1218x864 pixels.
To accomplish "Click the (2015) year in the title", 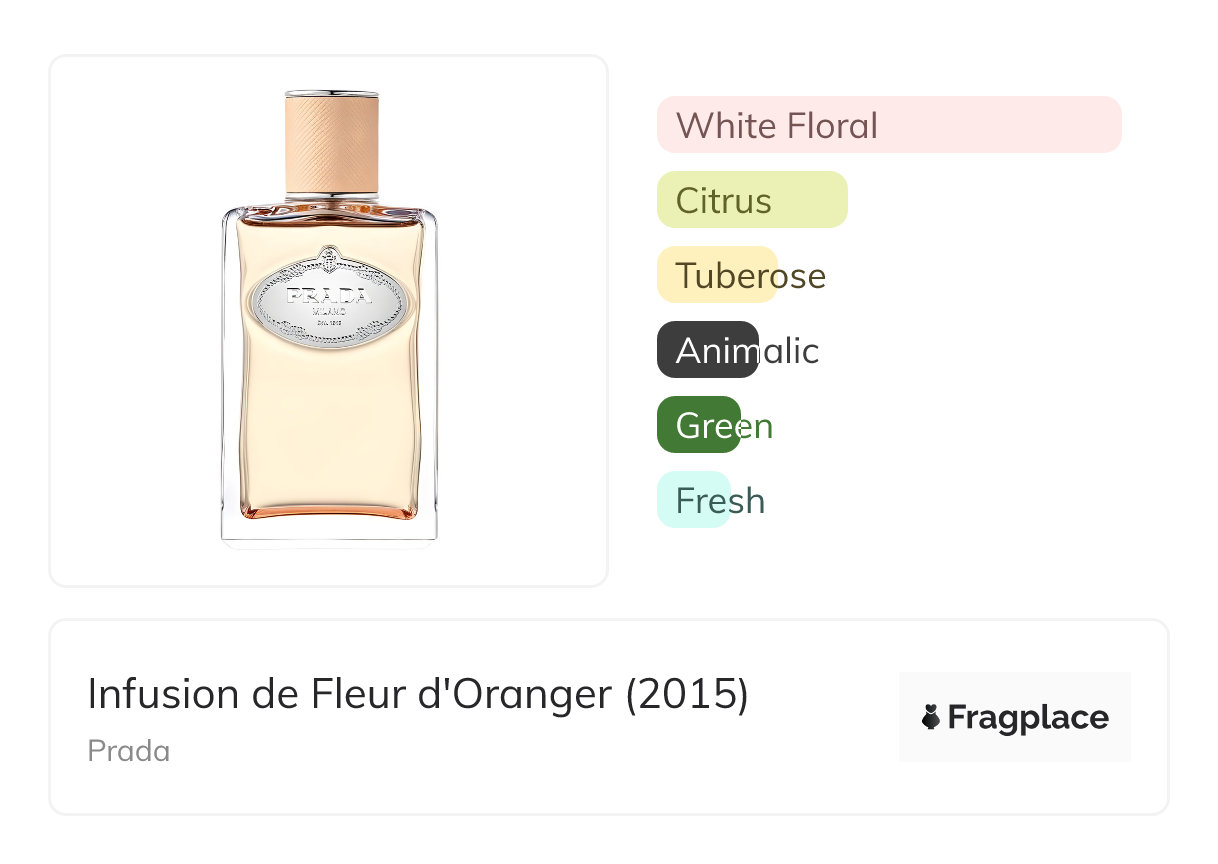I will pyautogui.click(x=686, y=694).
